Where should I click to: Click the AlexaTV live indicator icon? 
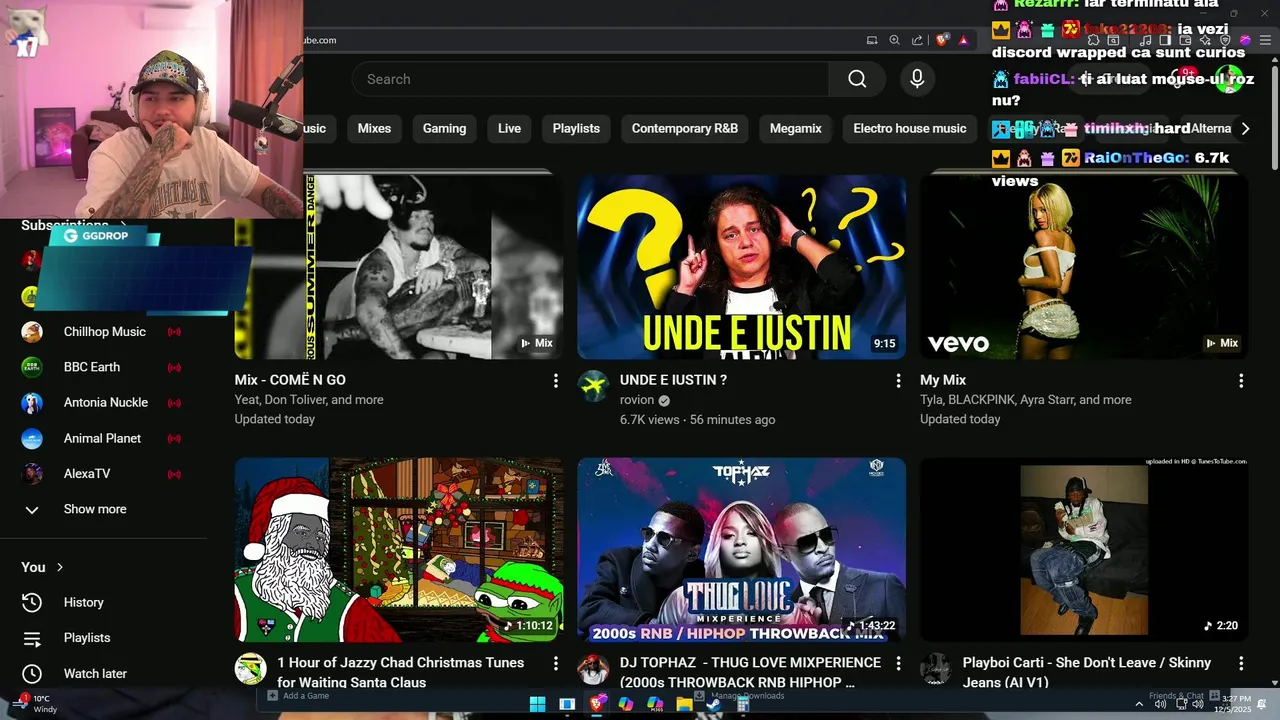click(174, 474)
